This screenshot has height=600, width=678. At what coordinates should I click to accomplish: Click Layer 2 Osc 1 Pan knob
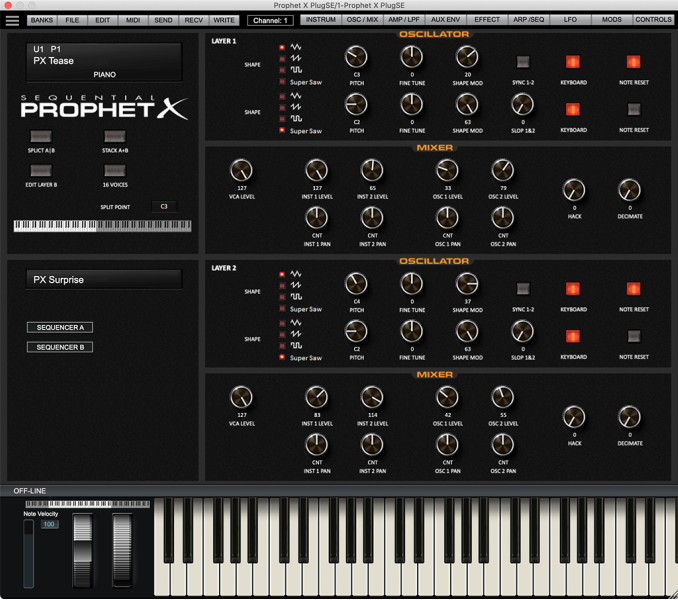tap(447, 445)
